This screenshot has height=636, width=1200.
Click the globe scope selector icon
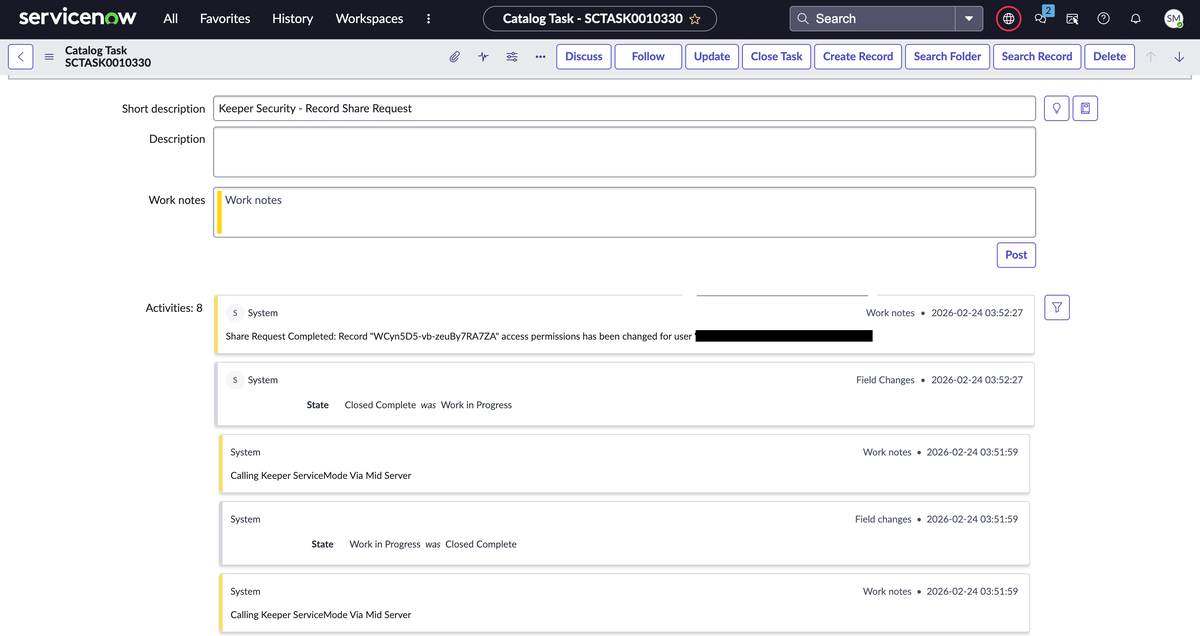pos(1008,18)
